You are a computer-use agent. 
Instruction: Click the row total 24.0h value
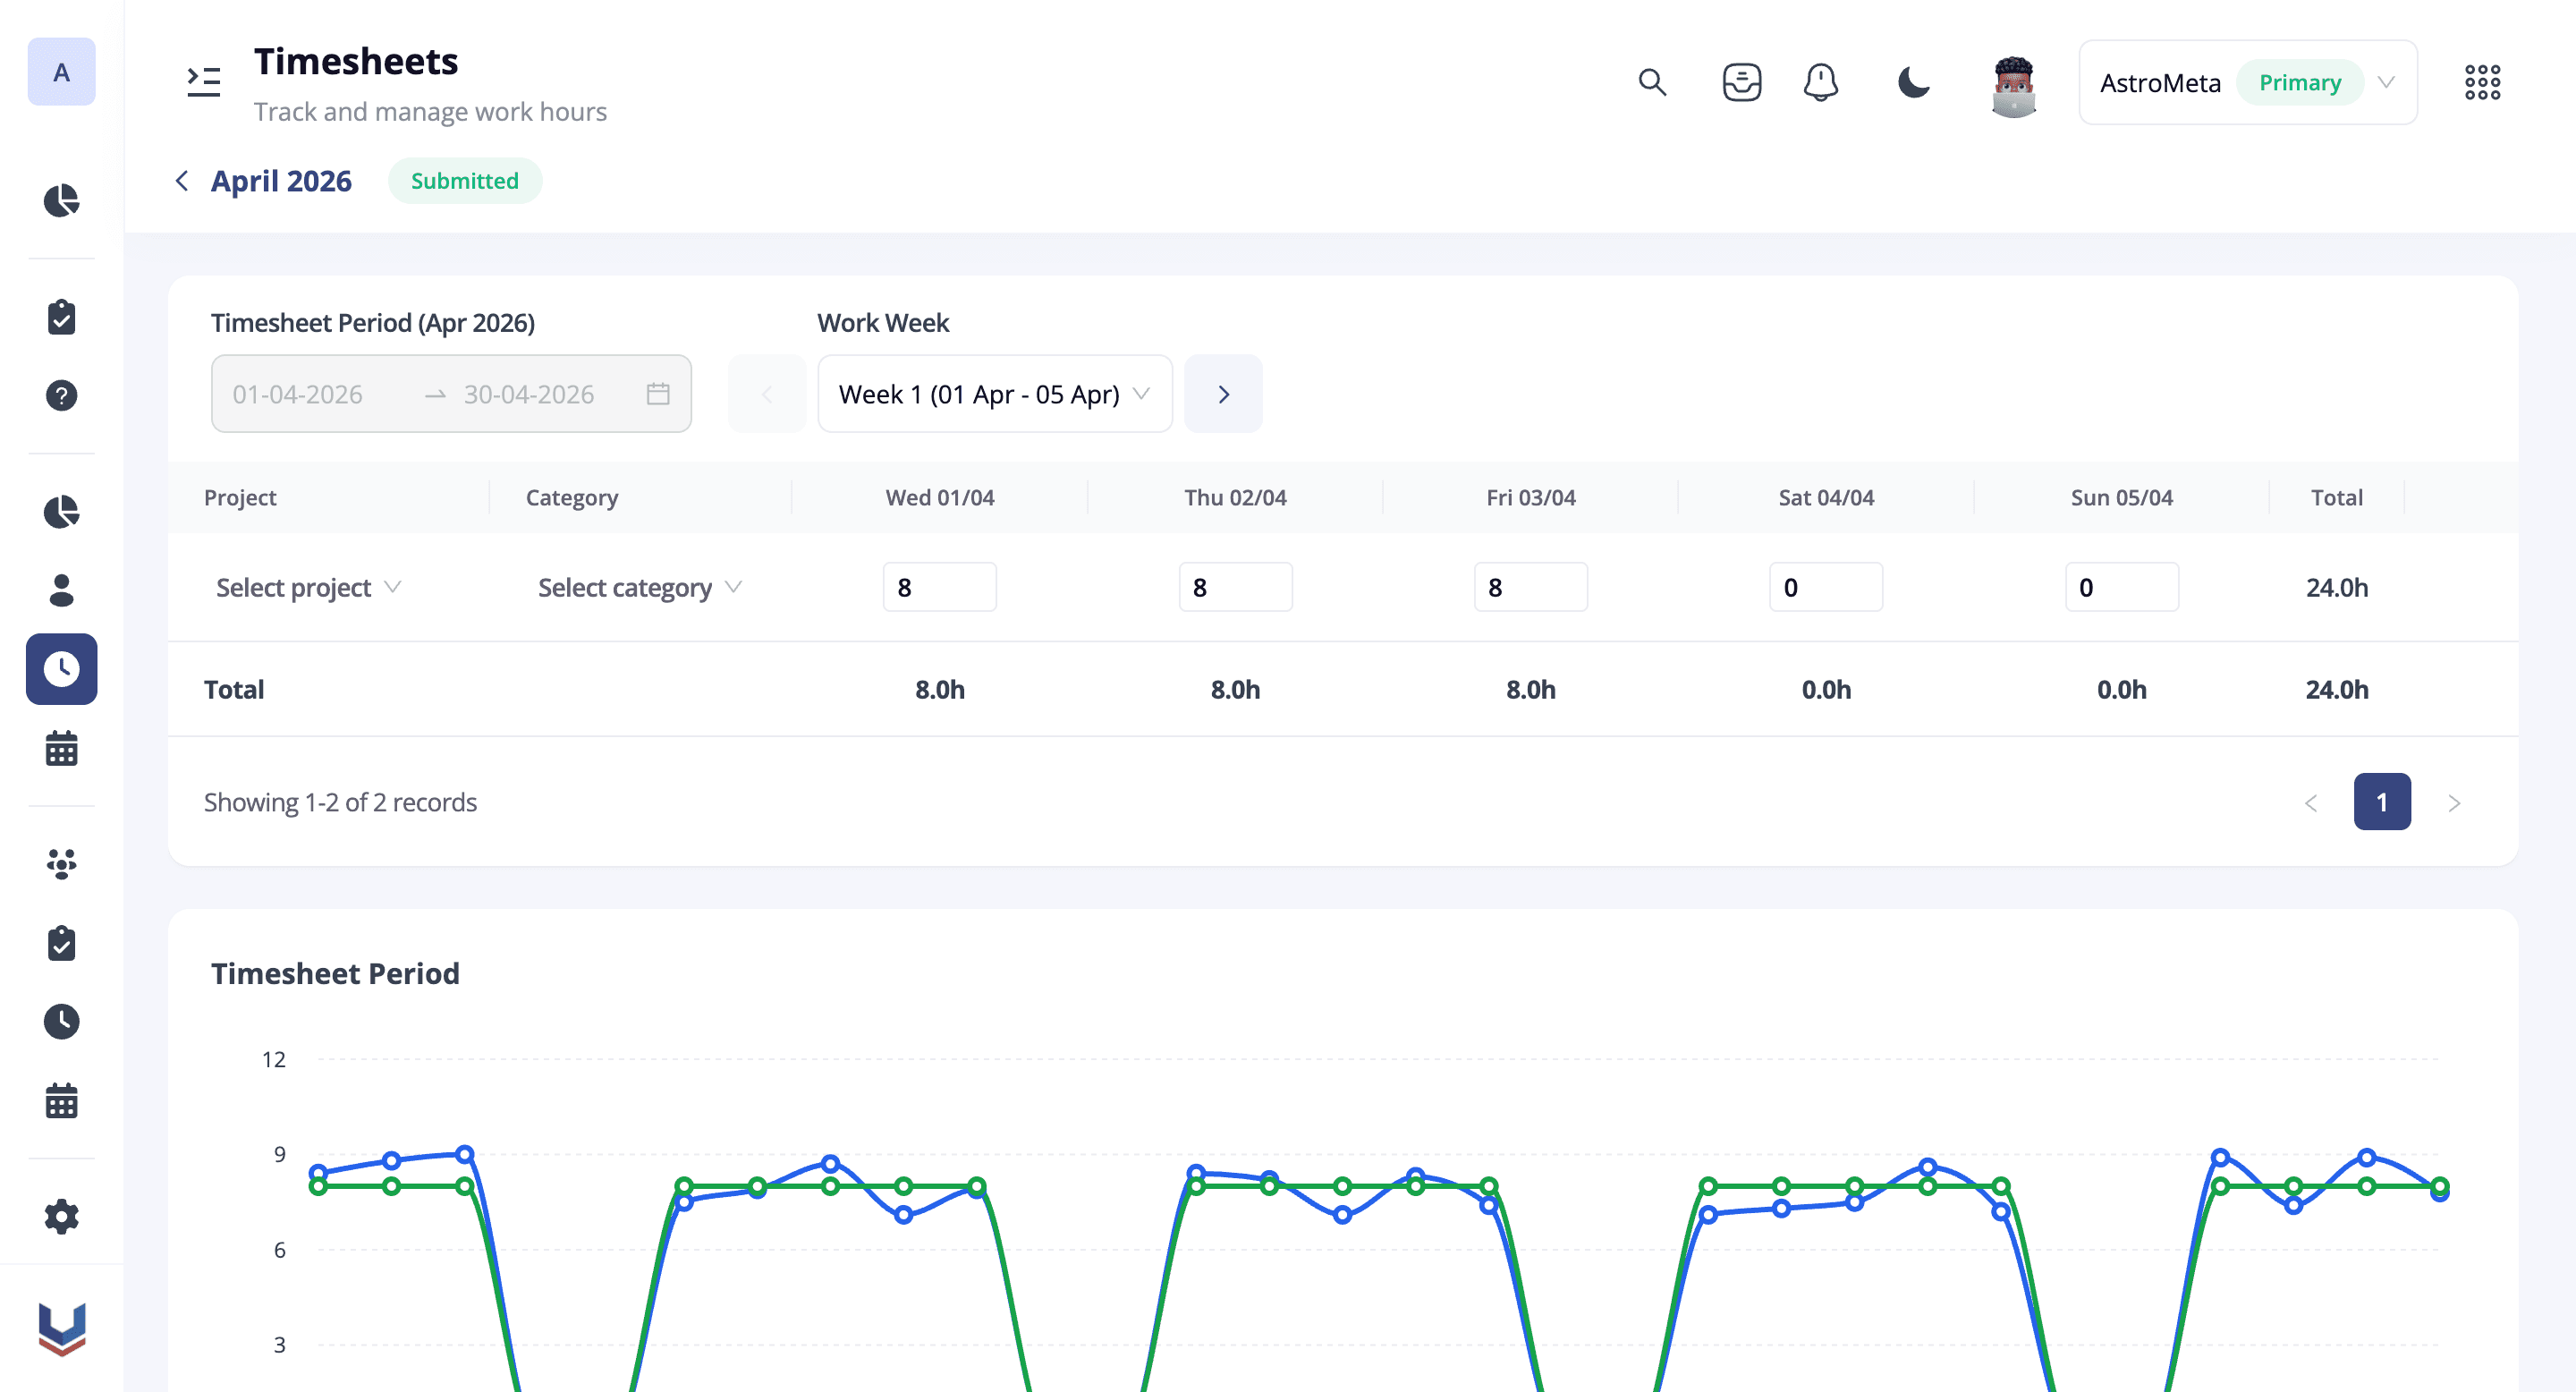(2337, 588)
